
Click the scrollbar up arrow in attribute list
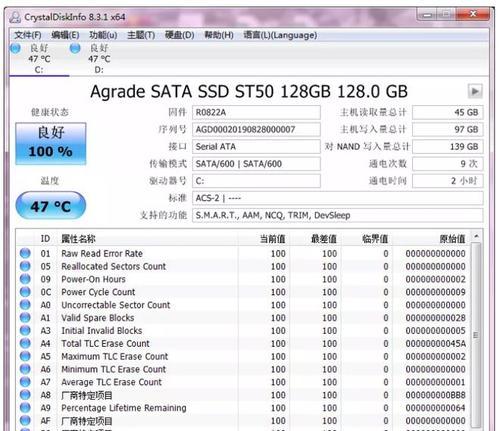click(x=476, y=236)
